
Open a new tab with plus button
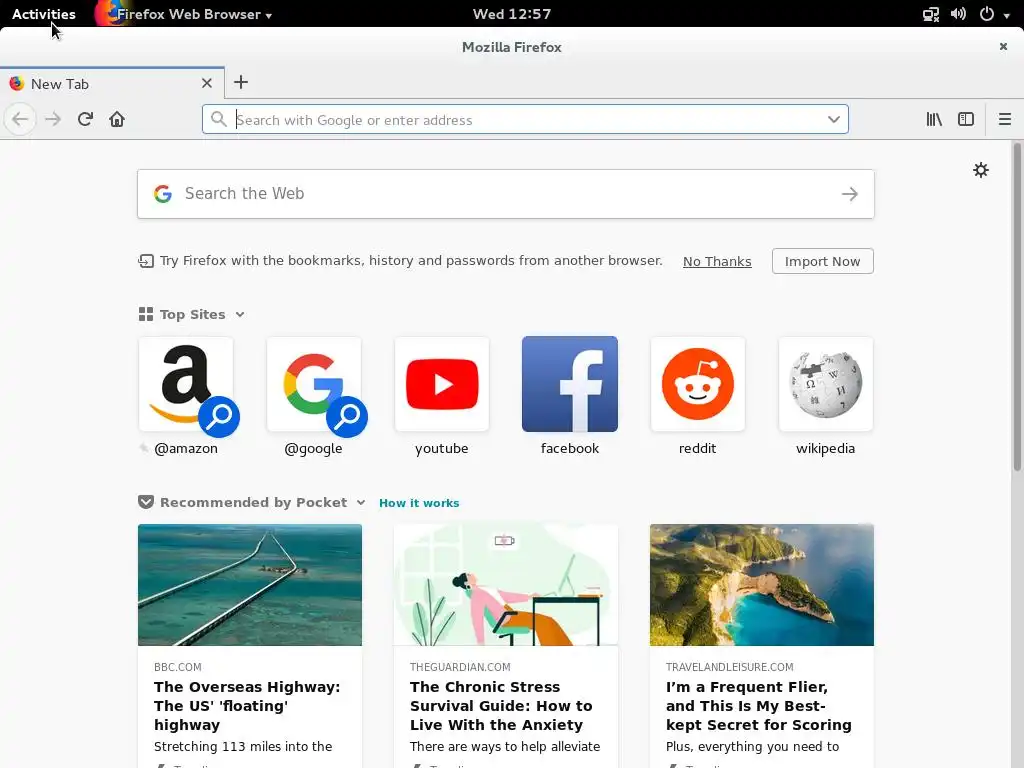[x=241, y=82]
